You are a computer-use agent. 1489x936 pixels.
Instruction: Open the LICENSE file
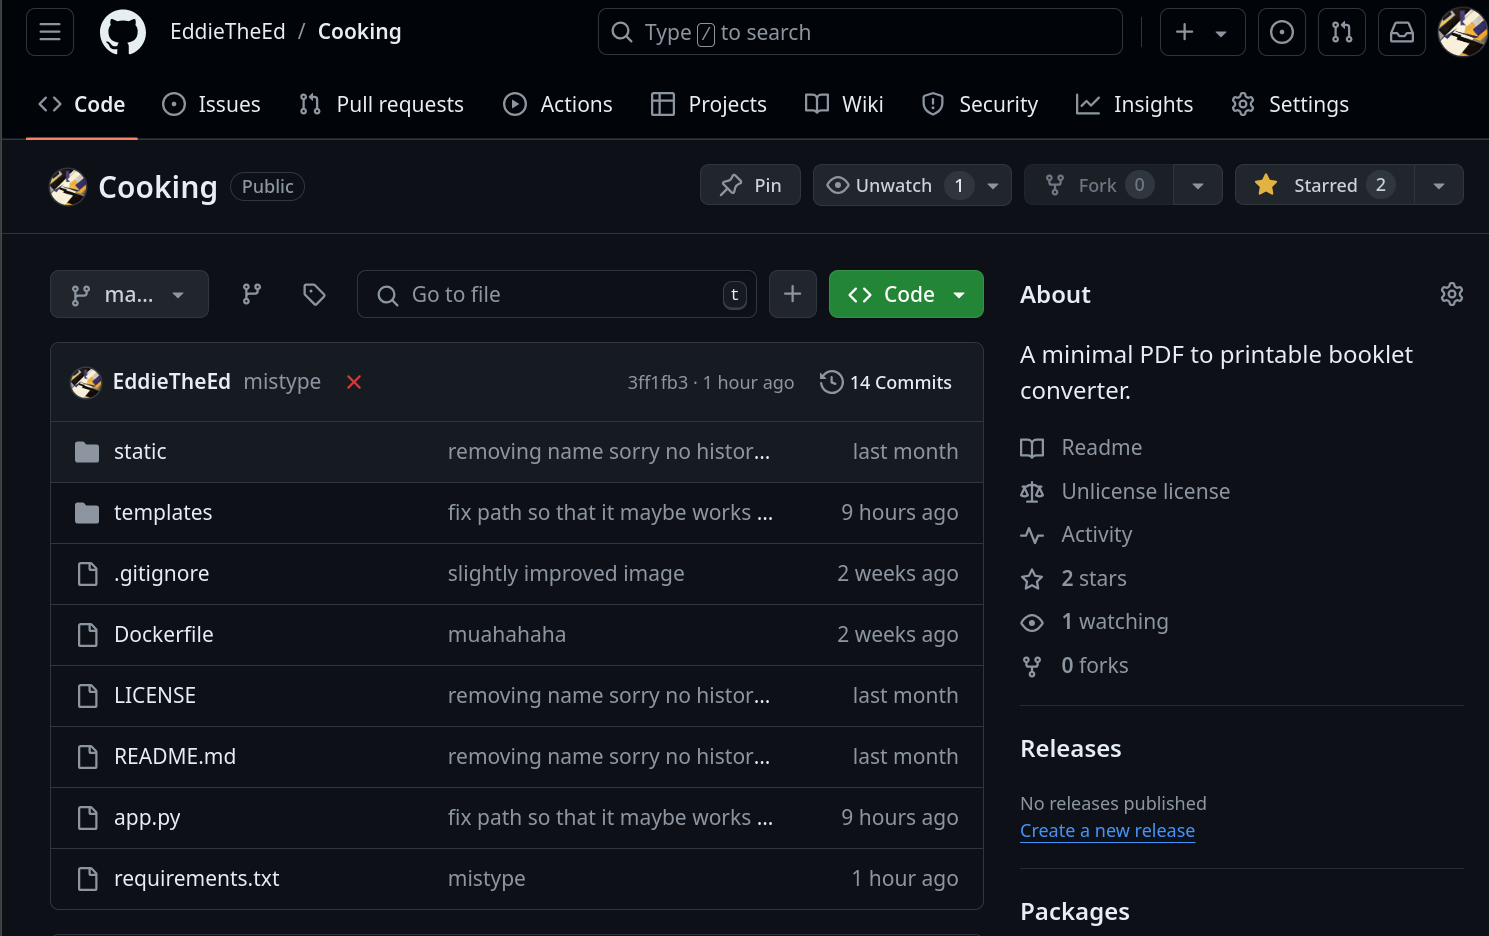click(x=155, y=696)
